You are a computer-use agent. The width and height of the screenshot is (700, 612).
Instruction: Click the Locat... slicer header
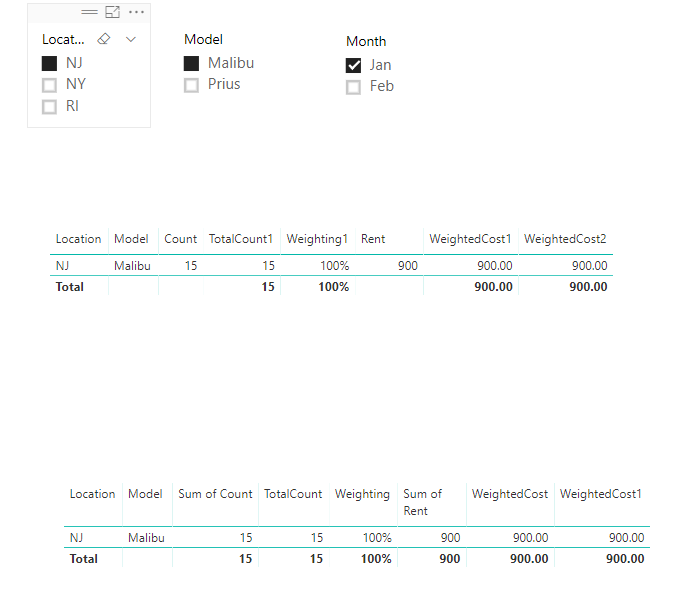pos(63,39)
